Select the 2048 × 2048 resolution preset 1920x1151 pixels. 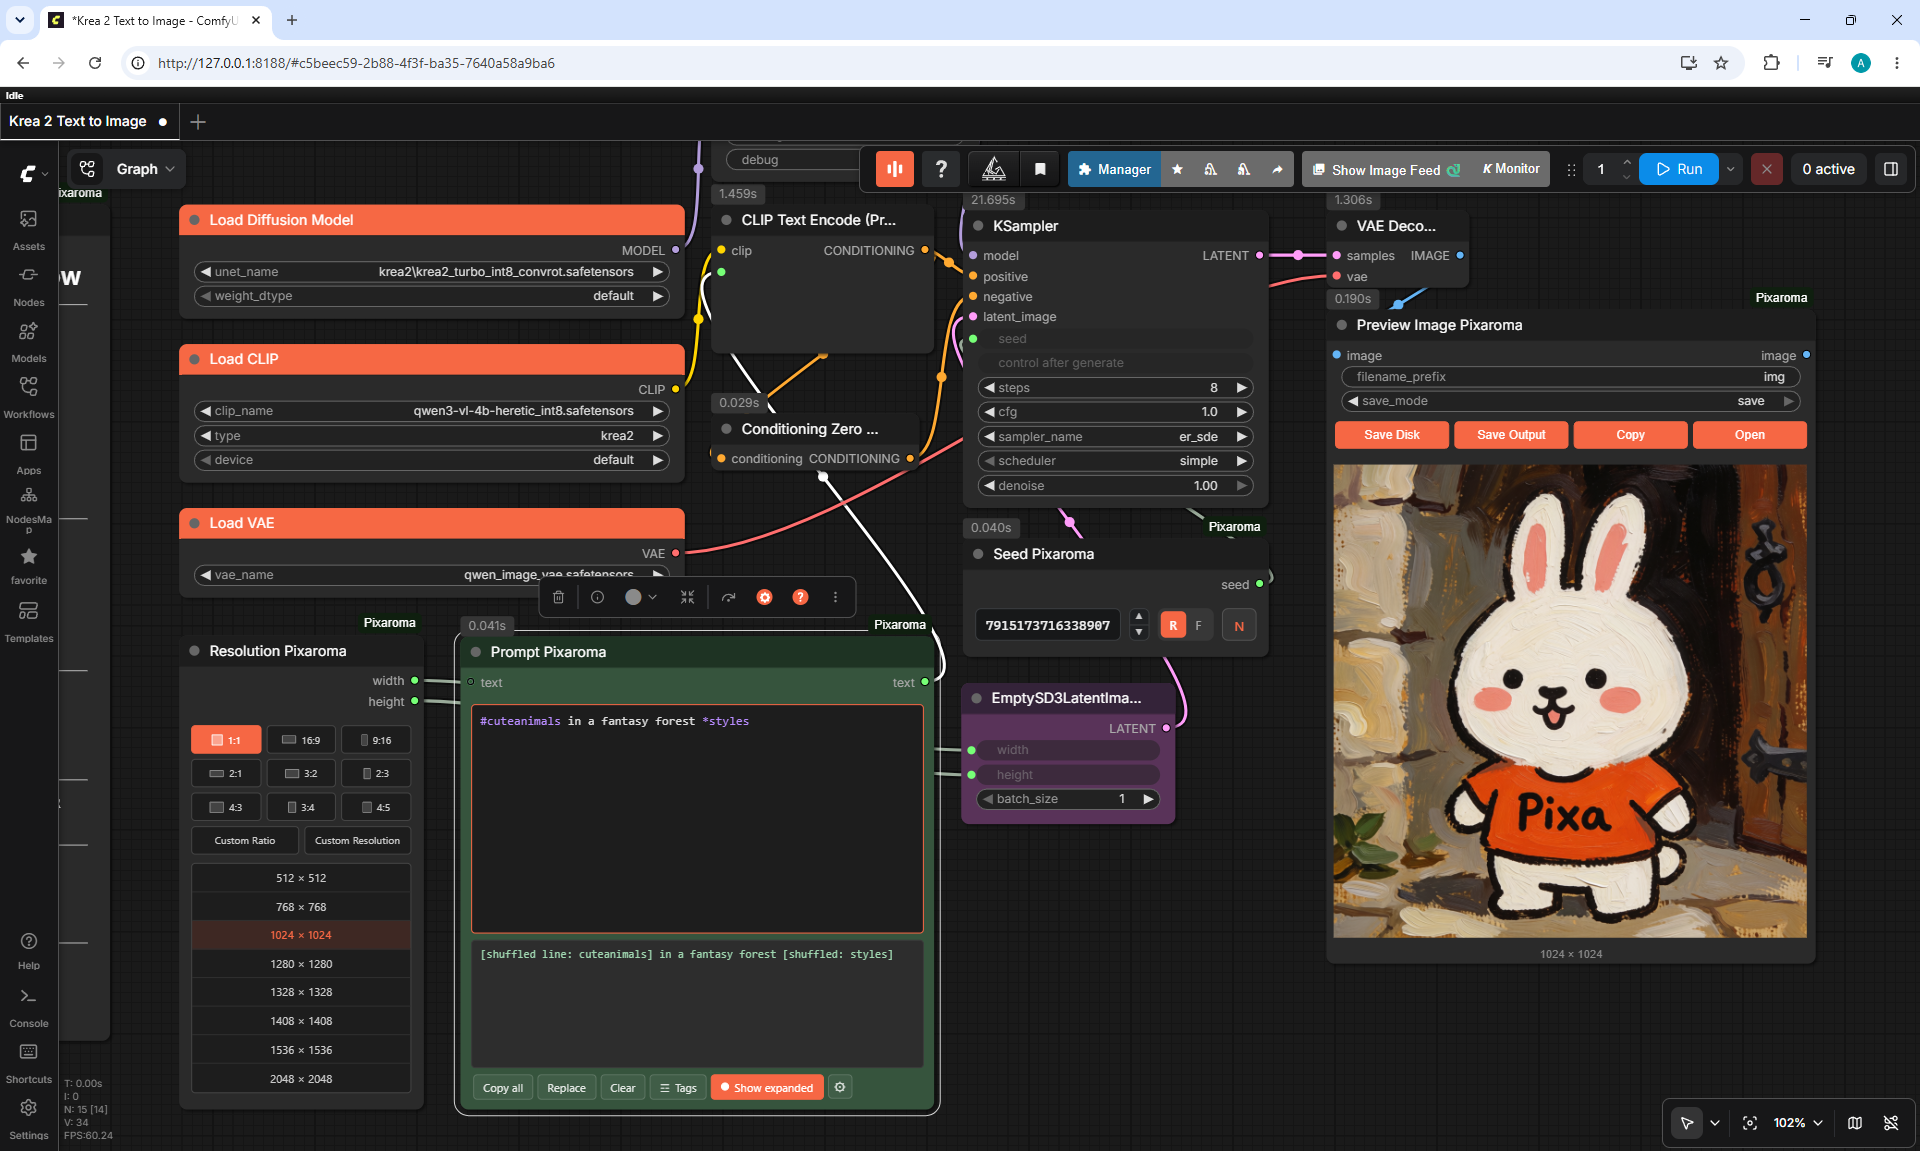[301, 1079]
